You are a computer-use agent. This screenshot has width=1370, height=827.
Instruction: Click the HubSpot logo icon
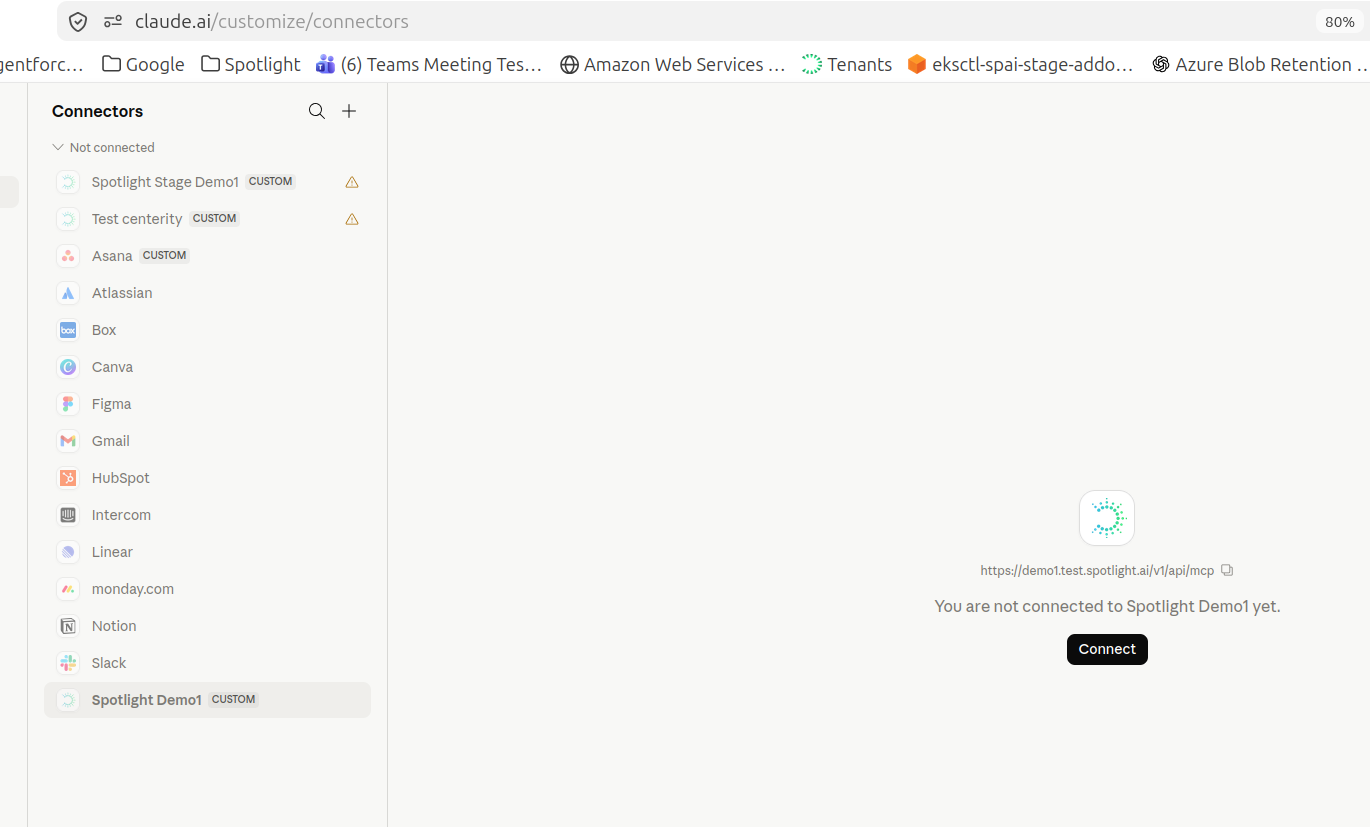click(x=68, y=478)
